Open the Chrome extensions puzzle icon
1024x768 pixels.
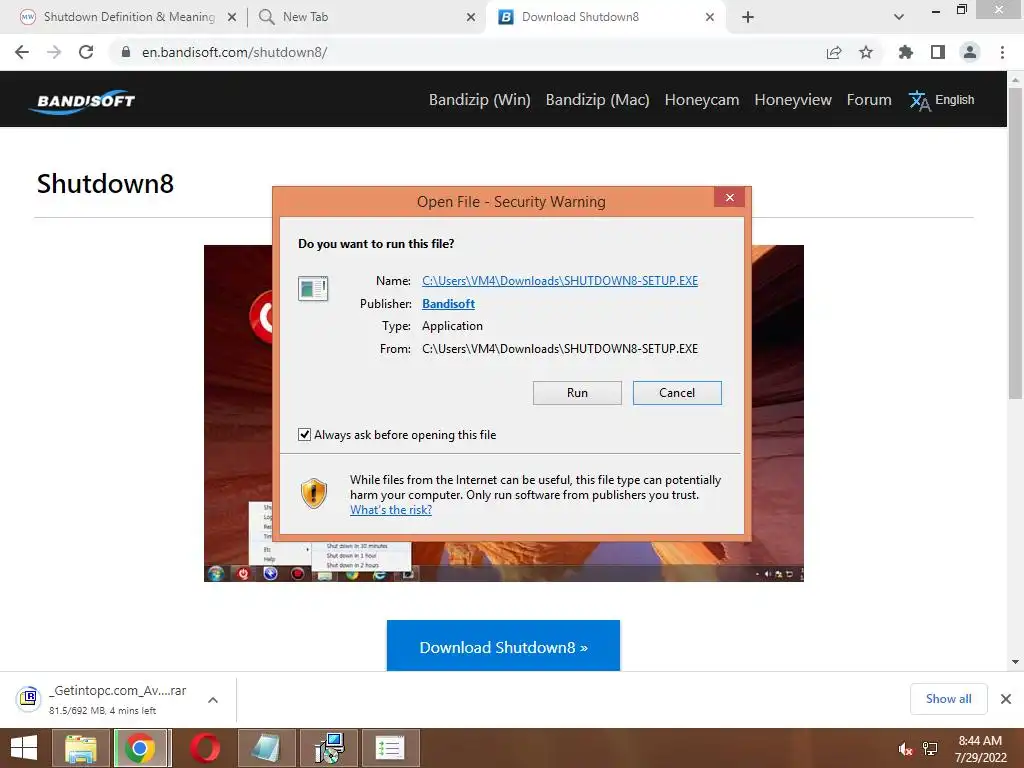905,52
